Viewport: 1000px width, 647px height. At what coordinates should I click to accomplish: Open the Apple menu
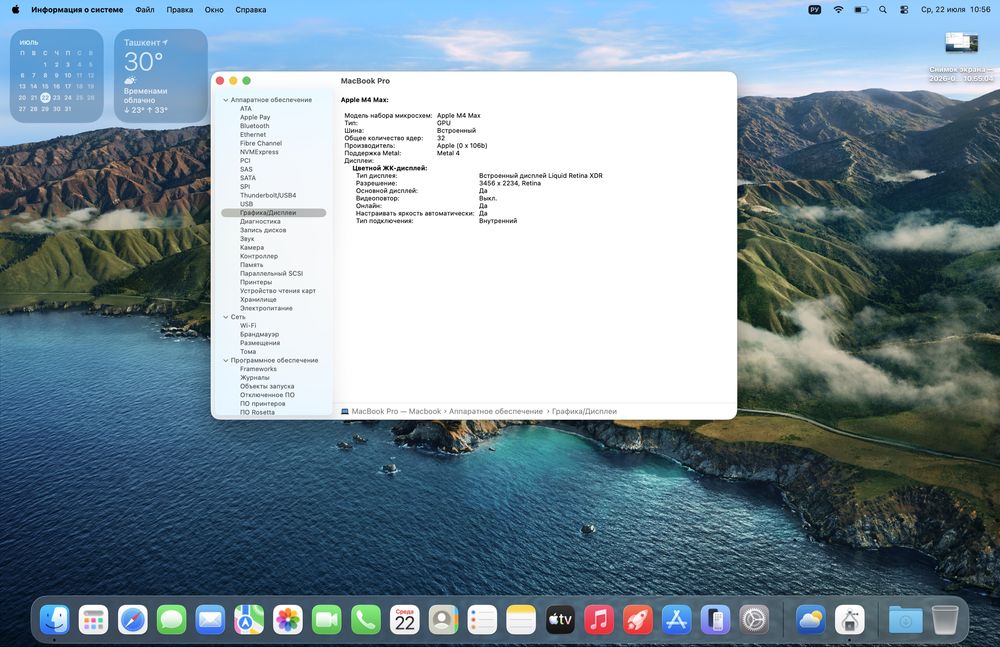tap(15, 10)
